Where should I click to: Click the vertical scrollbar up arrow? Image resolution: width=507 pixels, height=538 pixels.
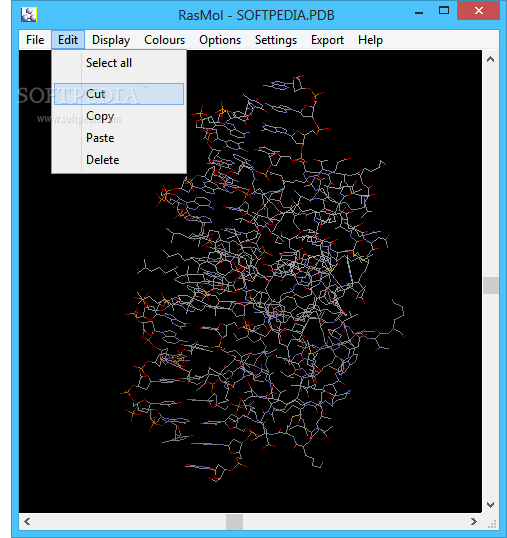click(x=491, y=59)
